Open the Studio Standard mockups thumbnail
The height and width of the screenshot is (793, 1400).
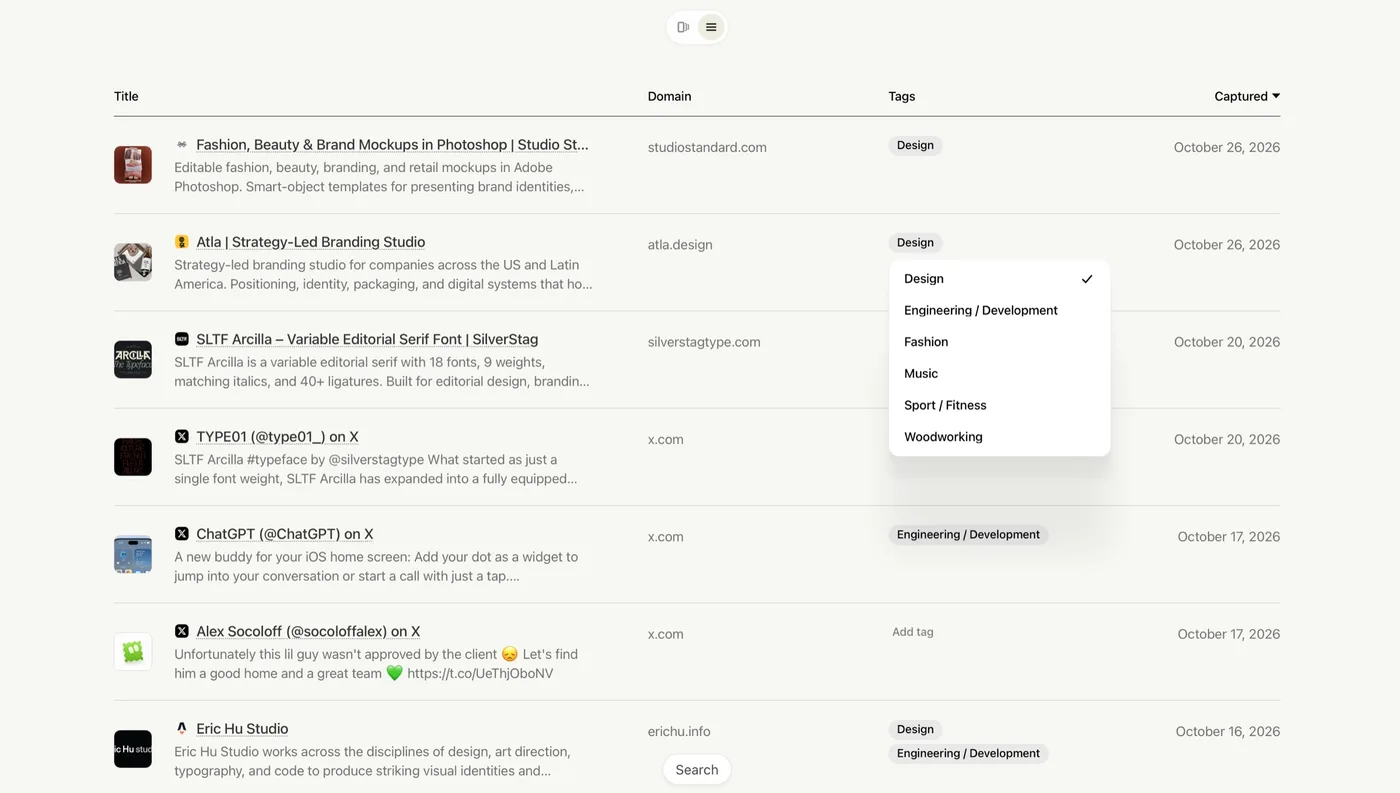click(x=133, y=165)
